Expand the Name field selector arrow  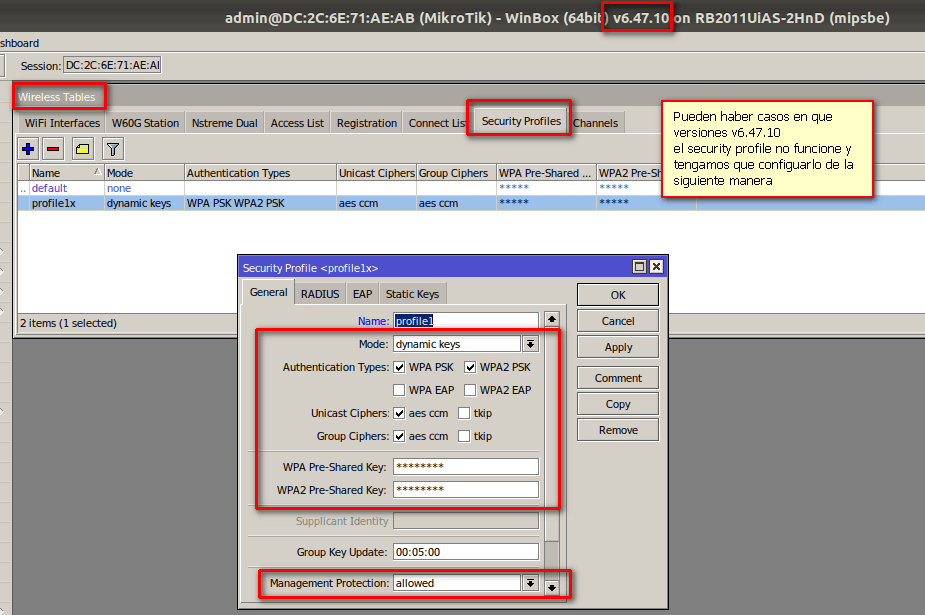552,320
